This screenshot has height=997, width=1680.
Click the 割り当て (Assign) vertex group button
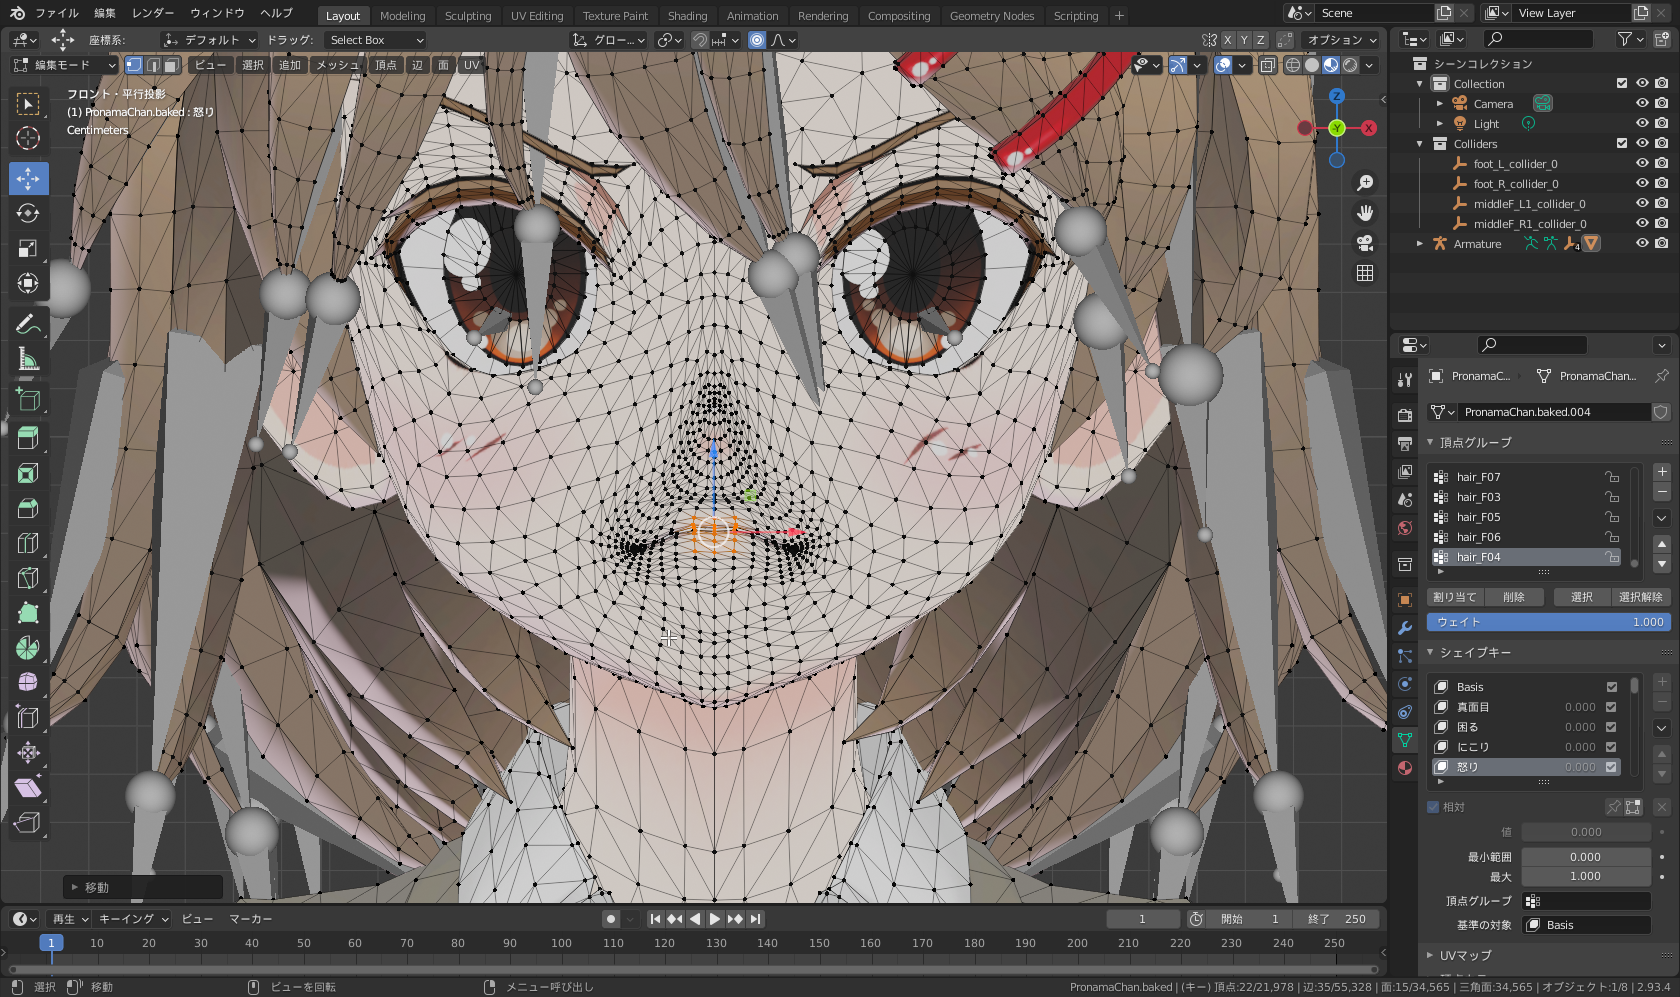[x=1455, y=596]
